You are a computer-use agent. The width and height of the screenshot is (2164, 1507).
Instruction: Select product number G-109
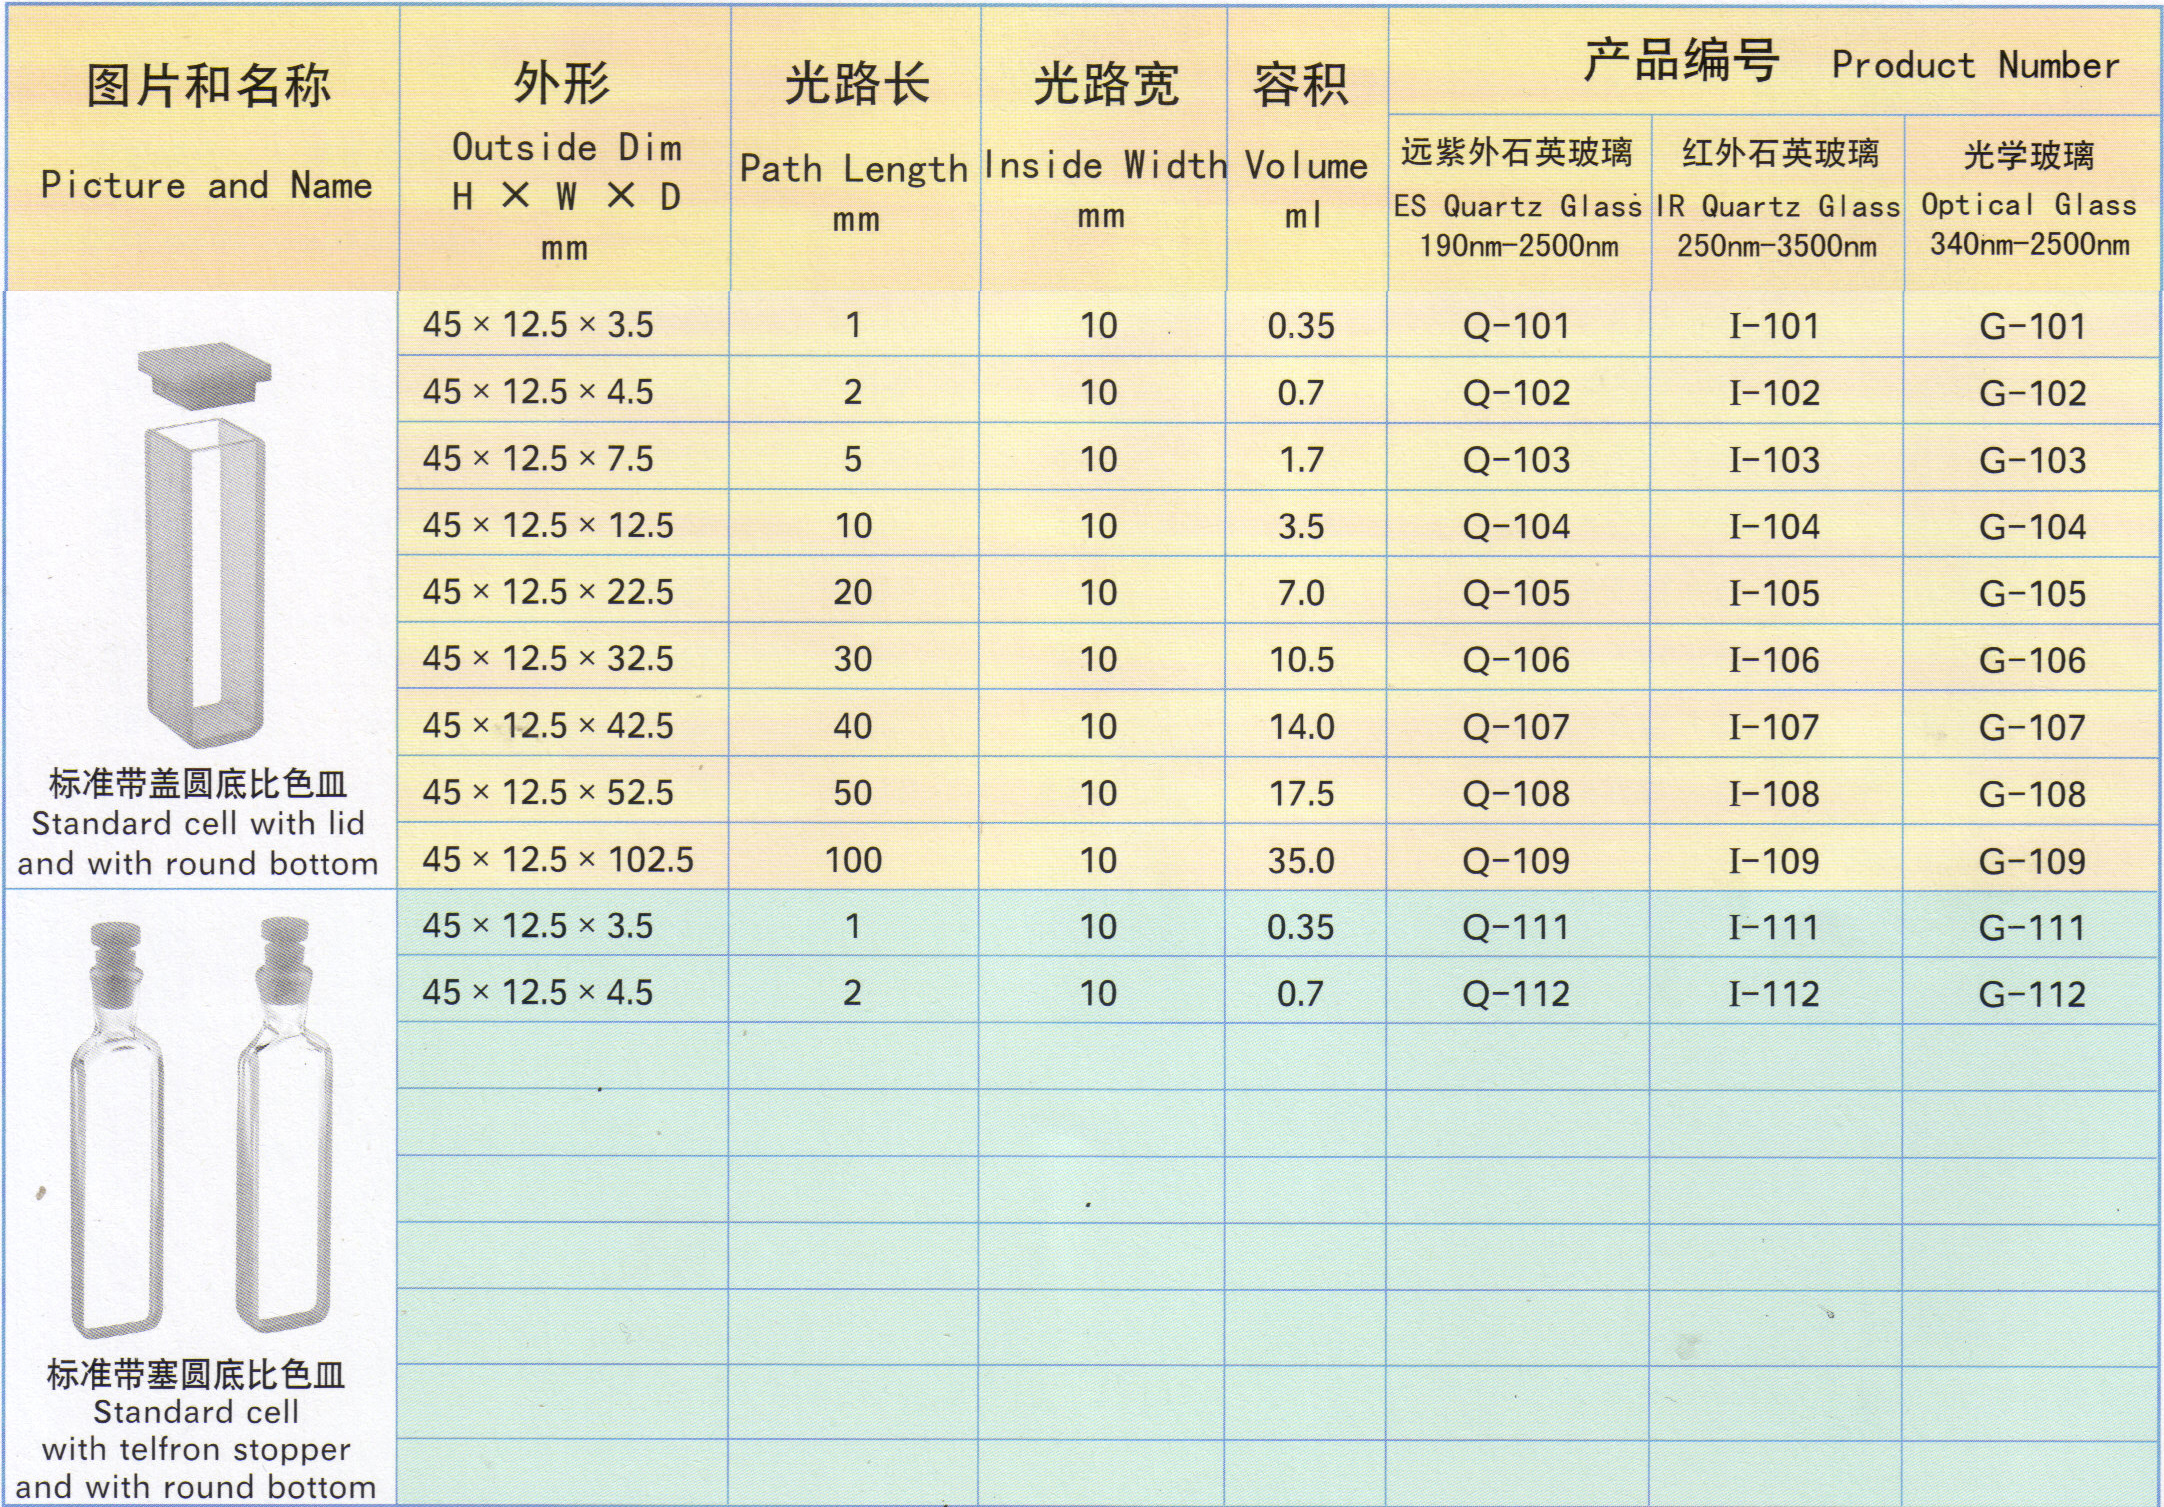coord(2032,861)
